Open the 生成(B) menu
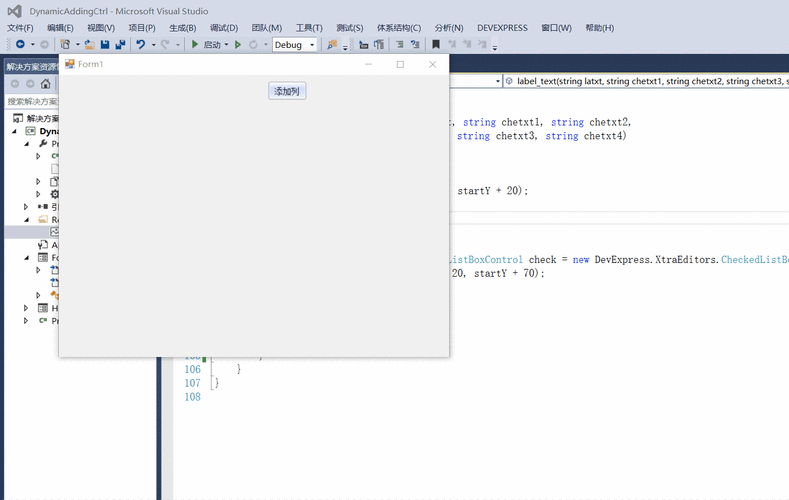 coord(183,28)
